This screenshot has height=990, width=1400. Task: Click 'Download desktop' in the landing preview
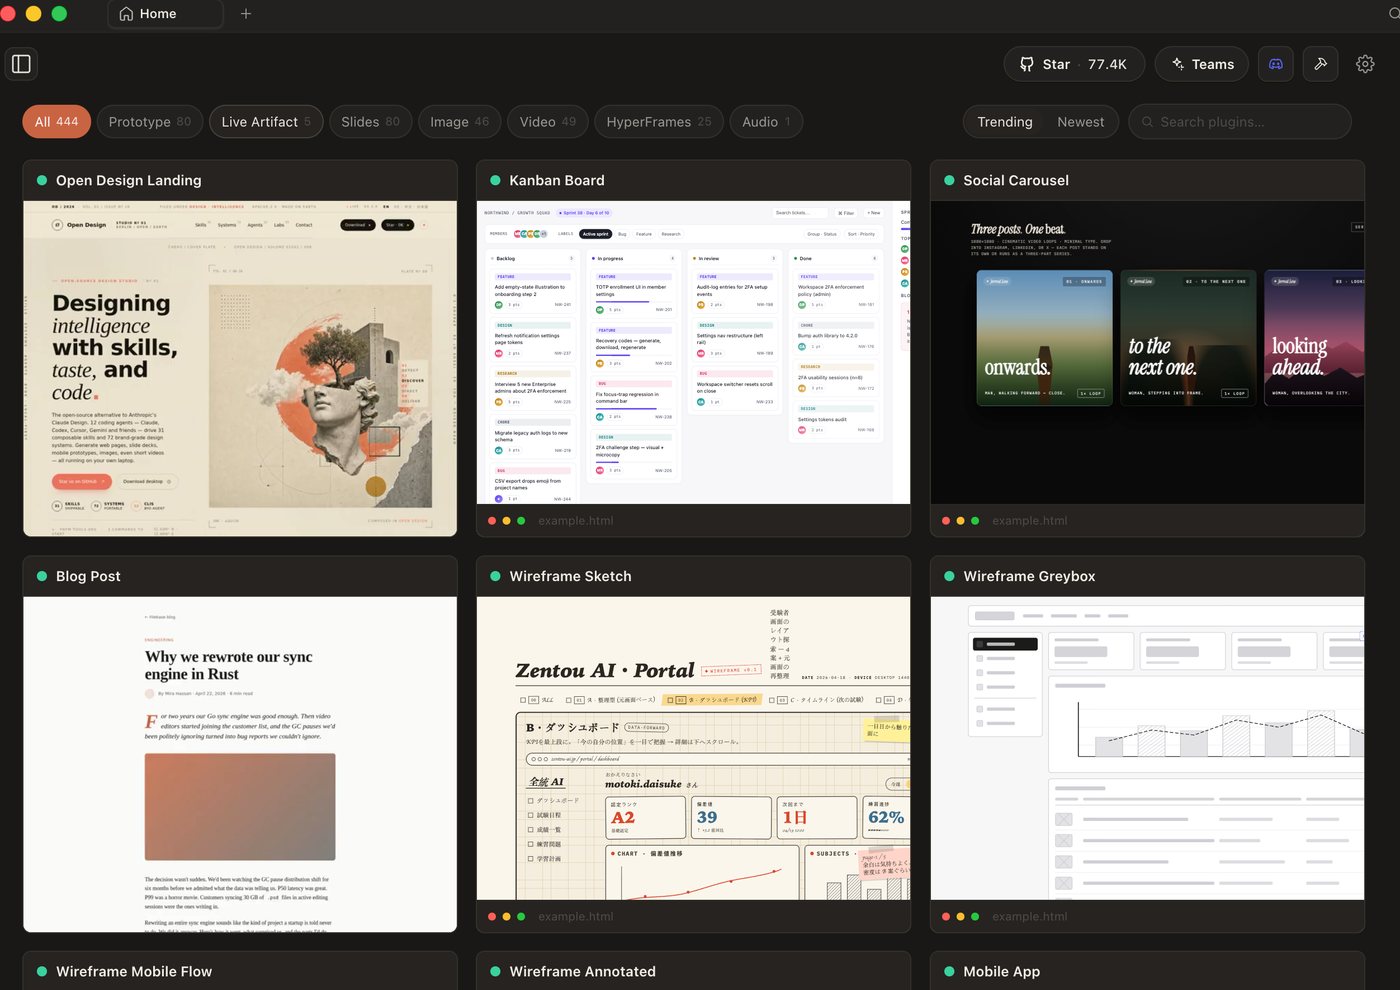[147, 481]
